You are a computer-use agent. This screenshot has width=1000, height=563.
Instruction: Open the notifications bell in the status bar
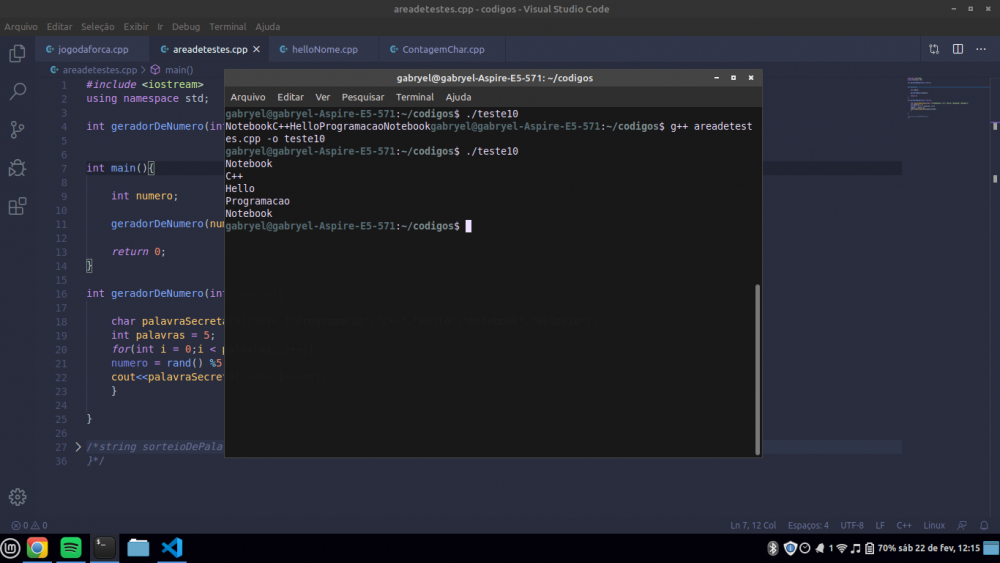coord(984,525)
